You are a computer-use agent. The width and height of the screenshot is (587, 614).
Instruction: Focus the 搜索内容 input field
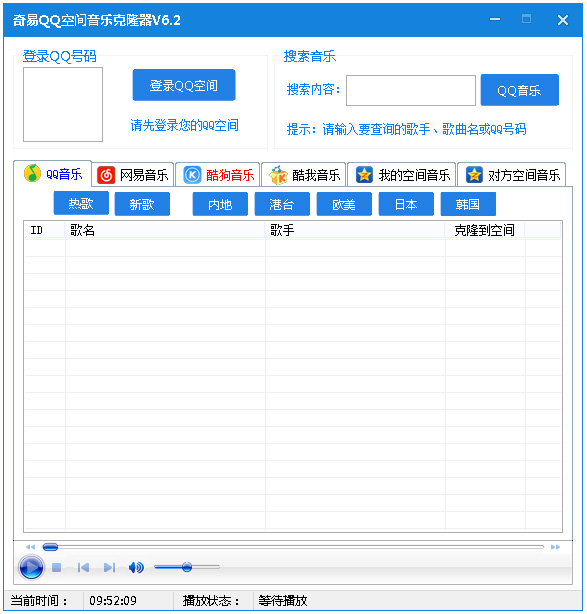[x=411, y=90]
